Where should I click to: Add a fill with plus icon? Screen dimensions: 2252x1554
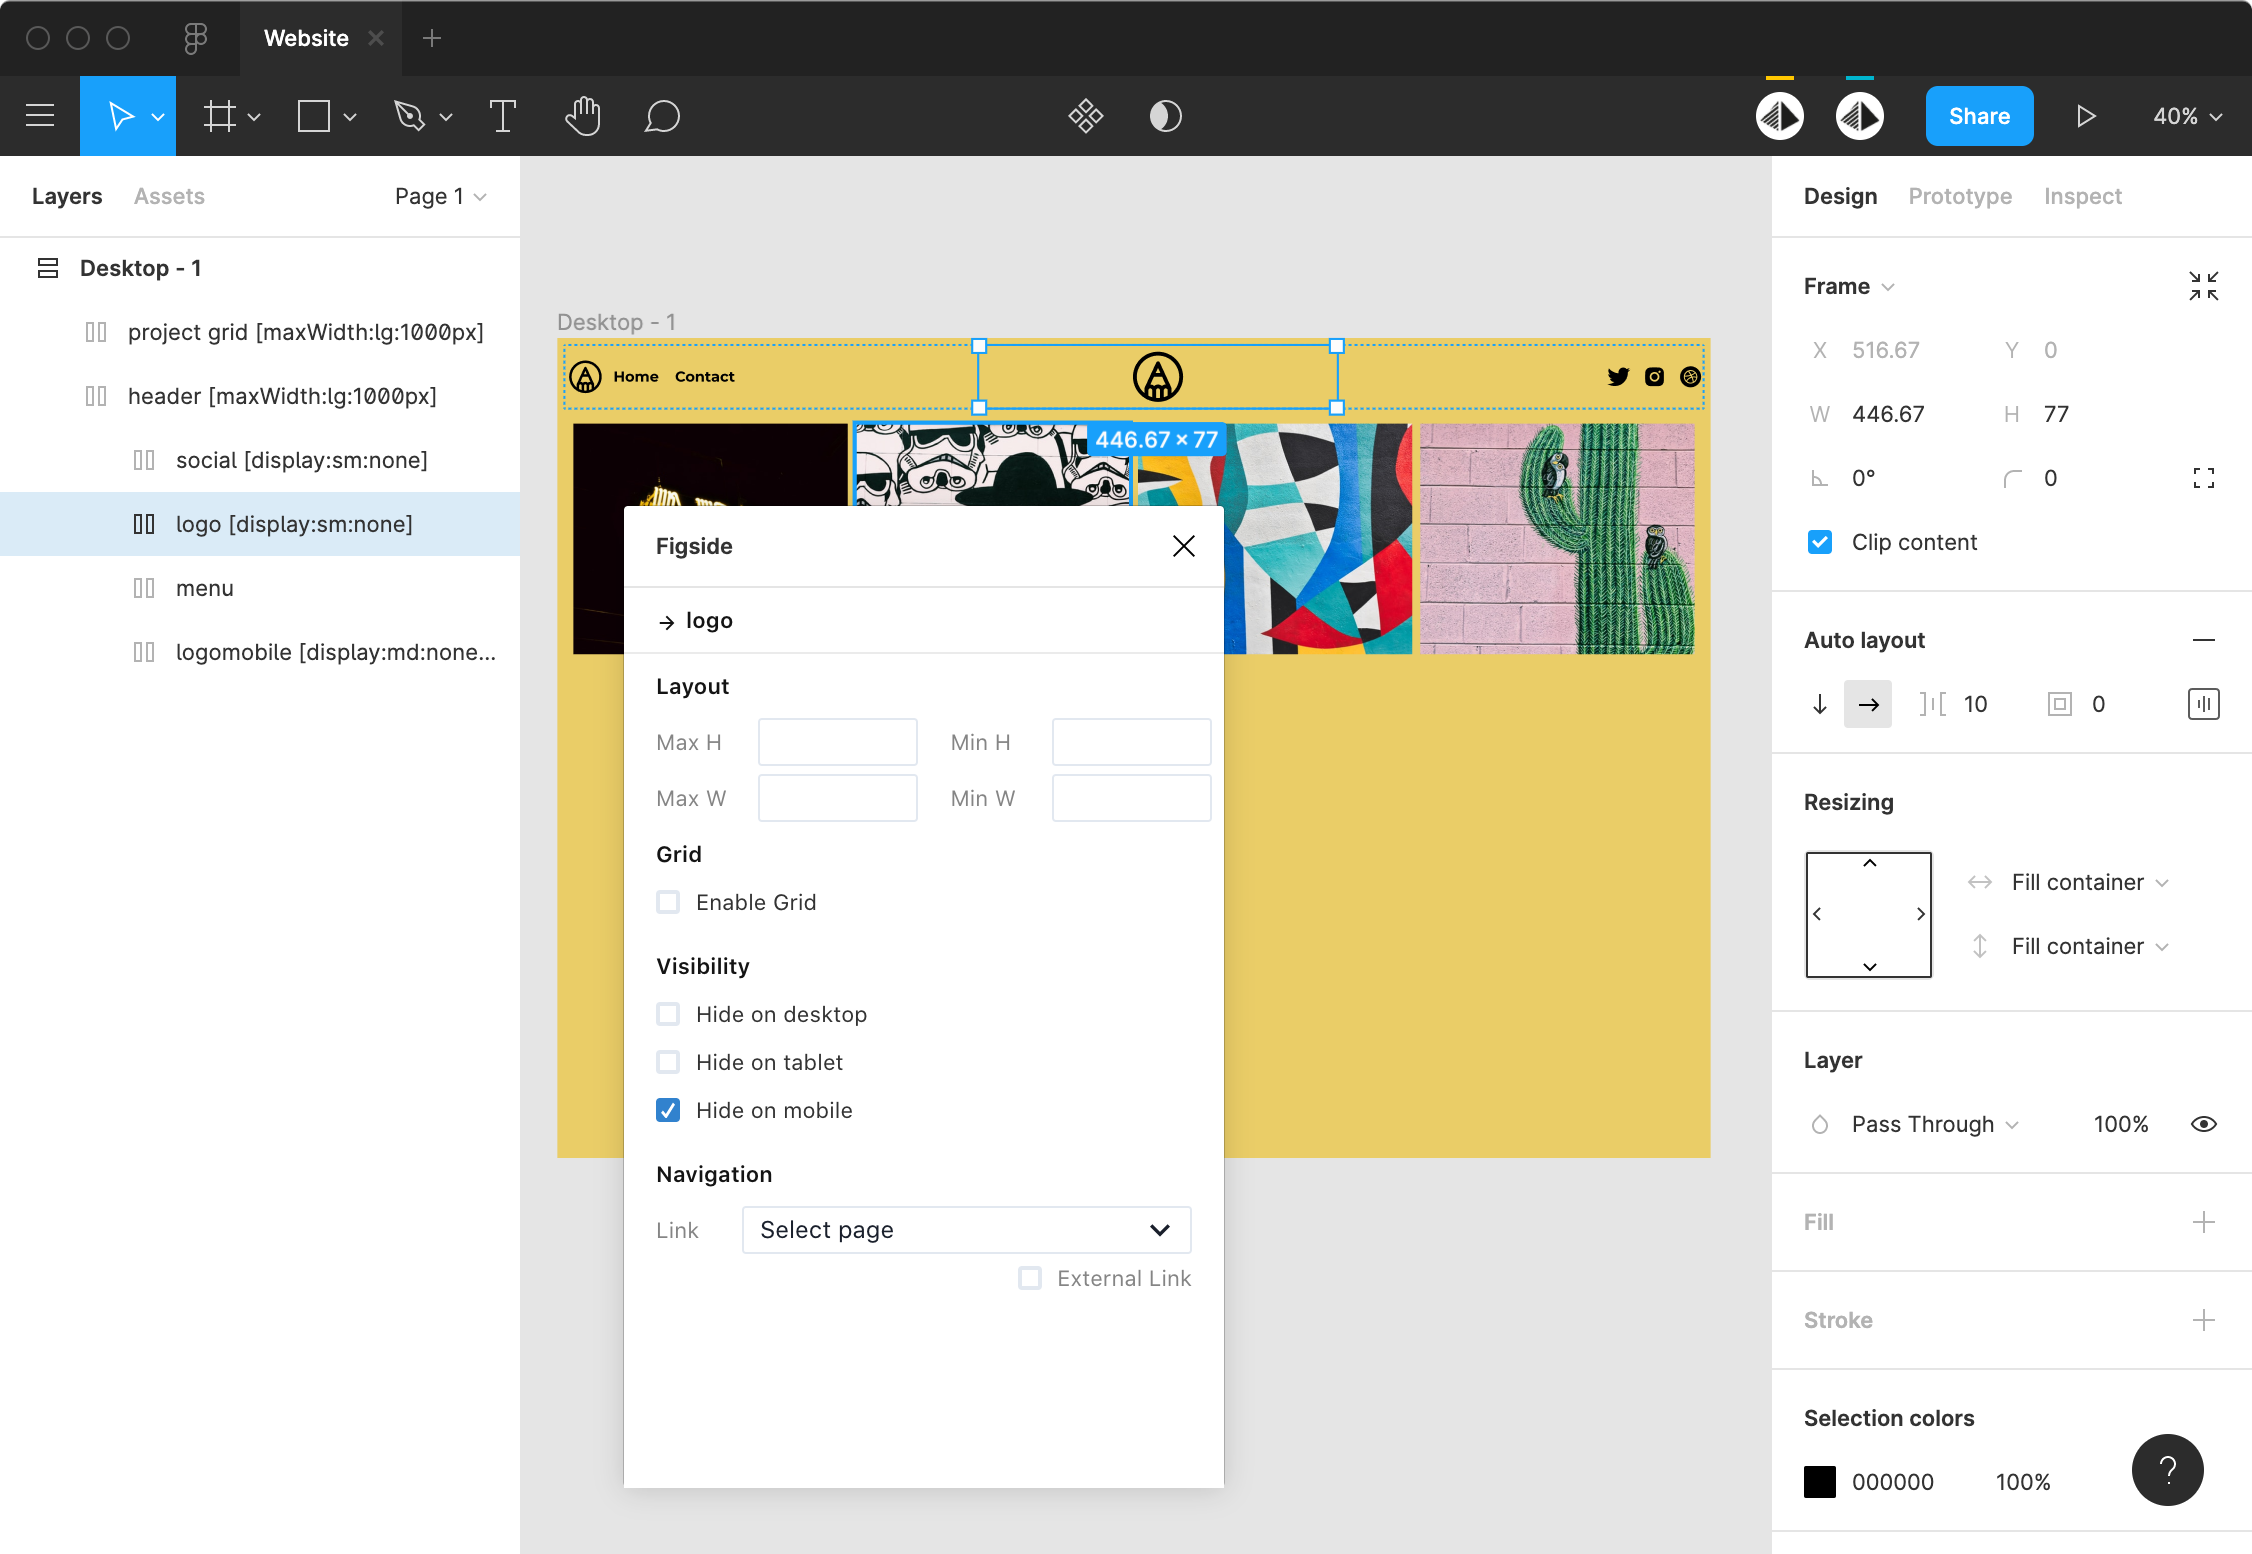pyautogui.click(x=2204, y=1222)
